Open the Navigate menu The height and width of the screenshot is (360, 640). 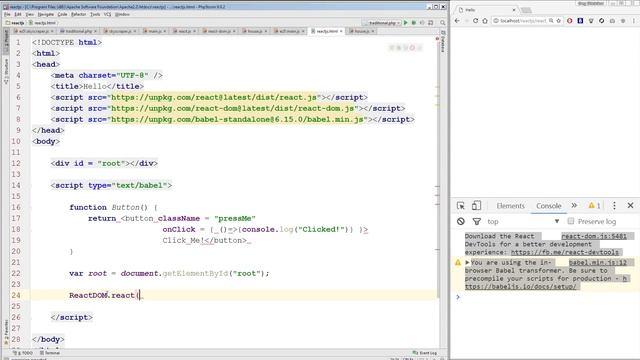click(x=45, y=14)
